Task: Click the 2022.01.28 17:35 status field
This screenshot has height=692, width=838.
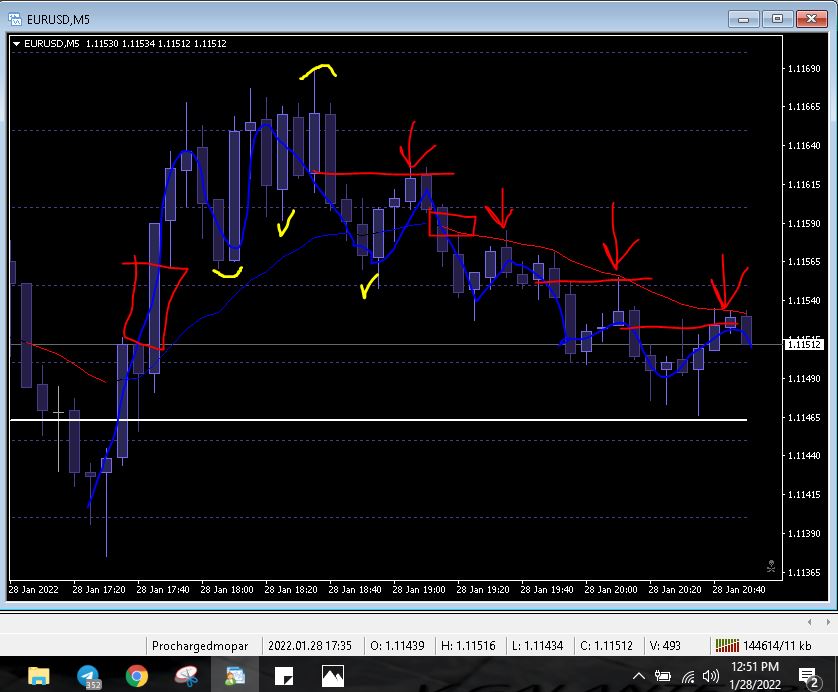Action: pyautogui.click(x=310, y=646)
